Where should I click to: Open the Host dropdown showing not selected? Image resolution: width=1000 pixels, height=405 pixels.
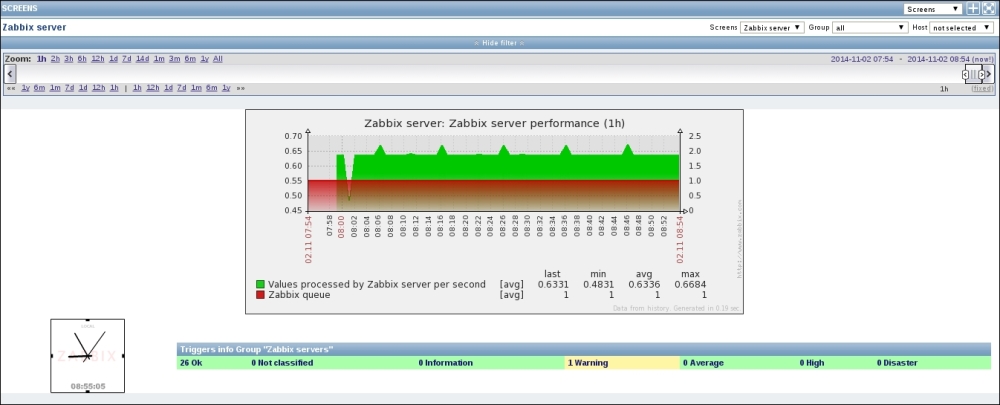(x=960, y=28)
